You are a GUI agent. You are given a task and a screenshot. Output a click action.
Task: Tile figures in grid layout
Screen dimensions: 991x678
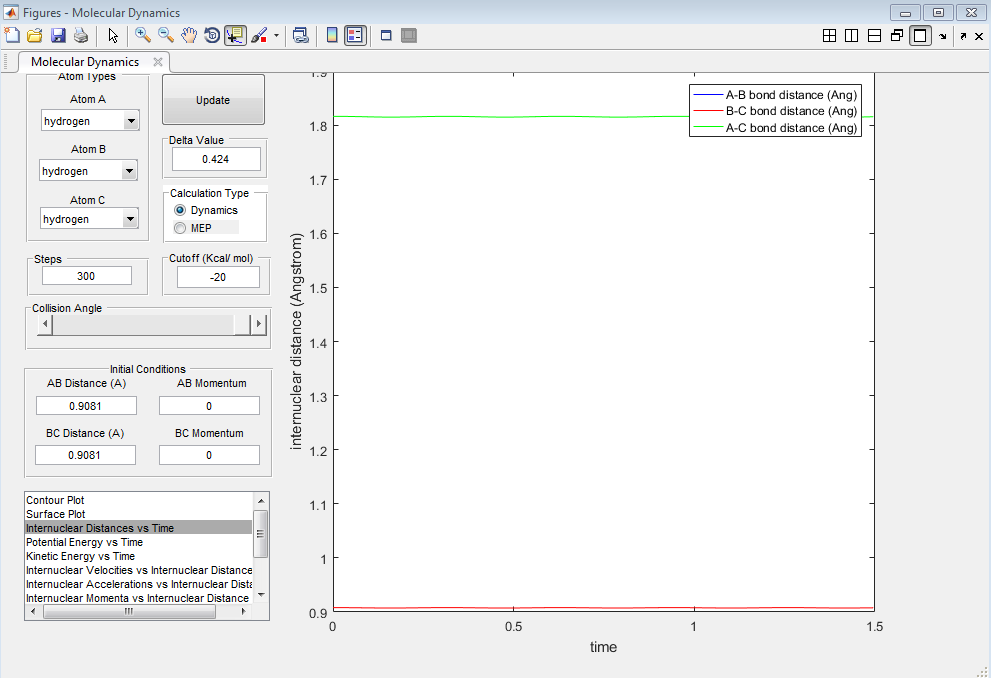click(x=829, y=35)
